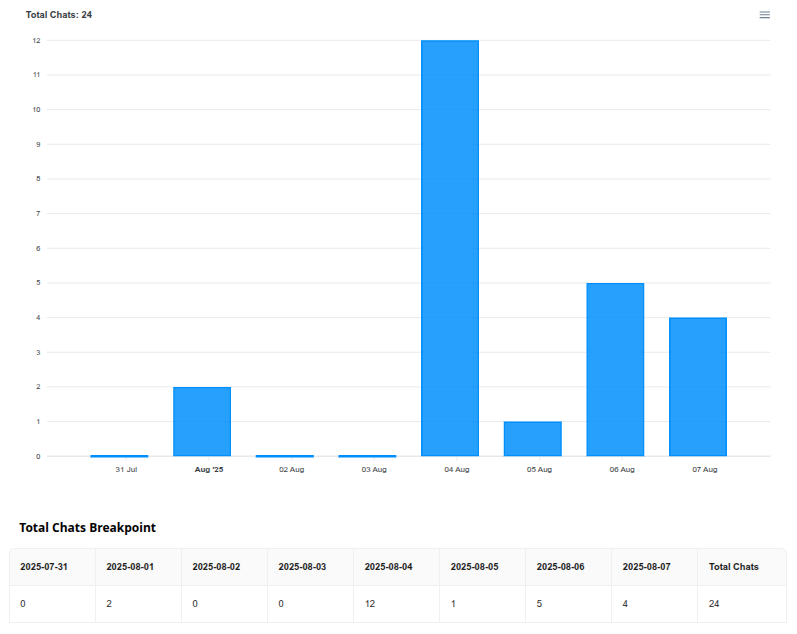Click the Total Chats Breakpoint heading
The width and height of the screenshot is (797, 634).
coord(87,527)
